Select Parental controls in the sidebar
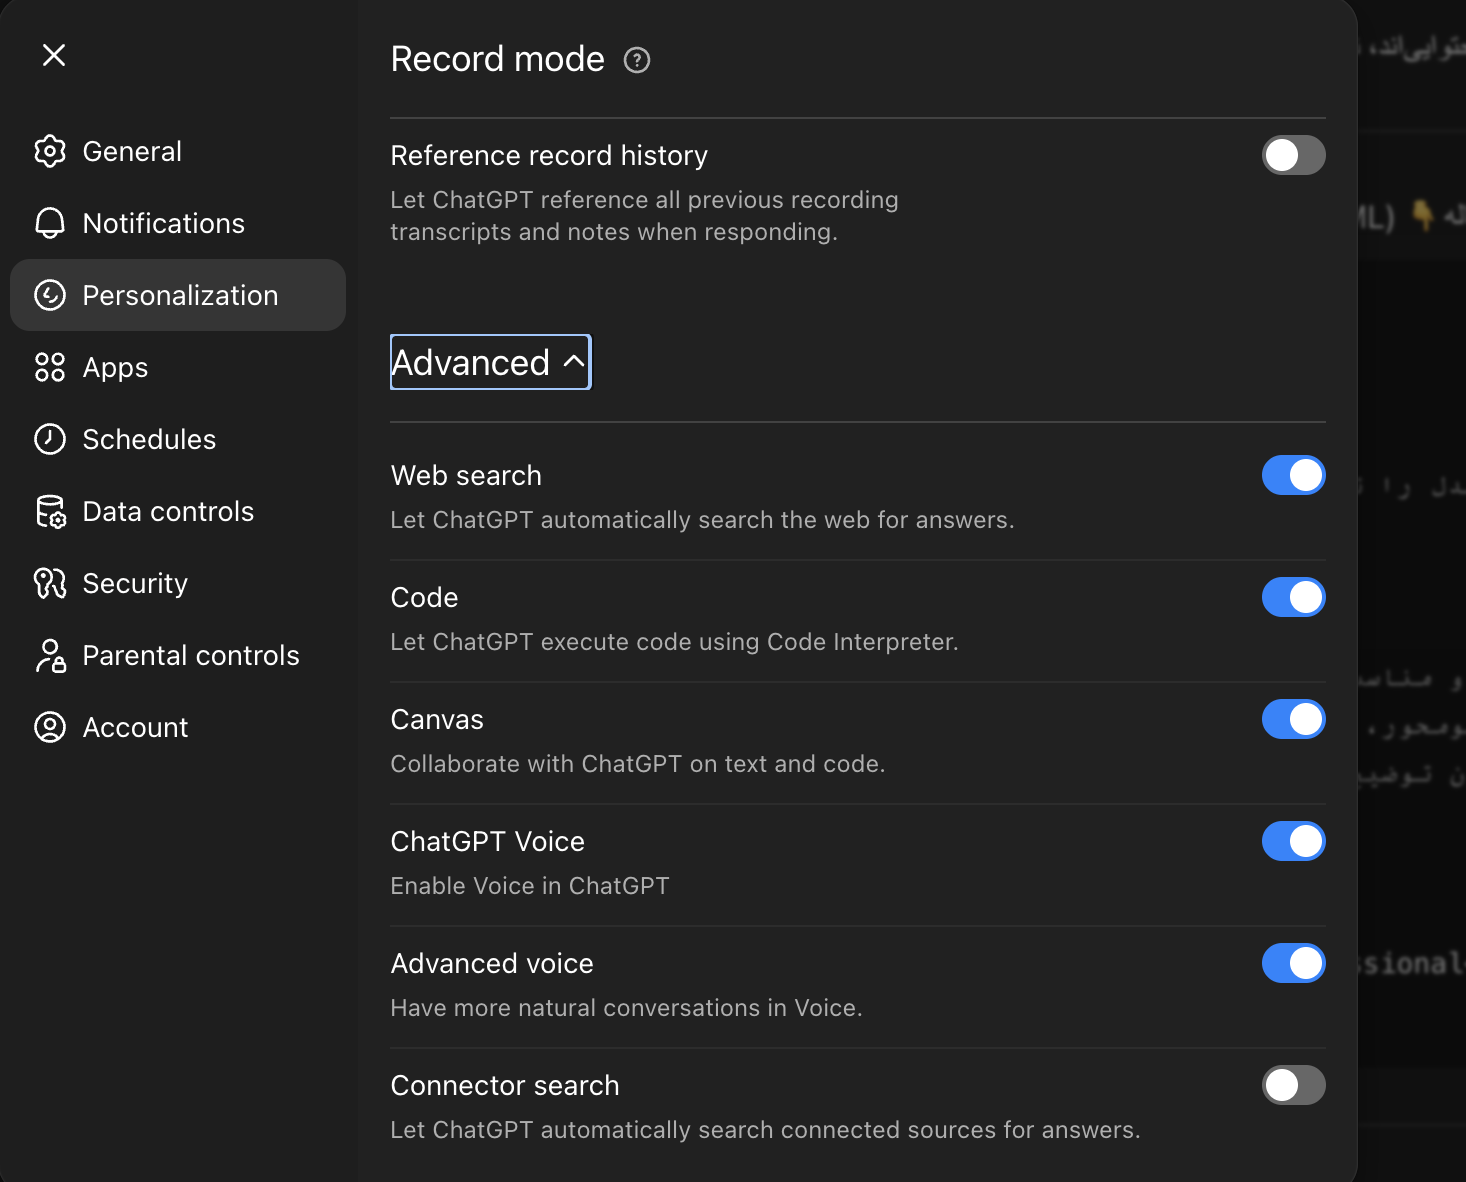 [190, 655]
